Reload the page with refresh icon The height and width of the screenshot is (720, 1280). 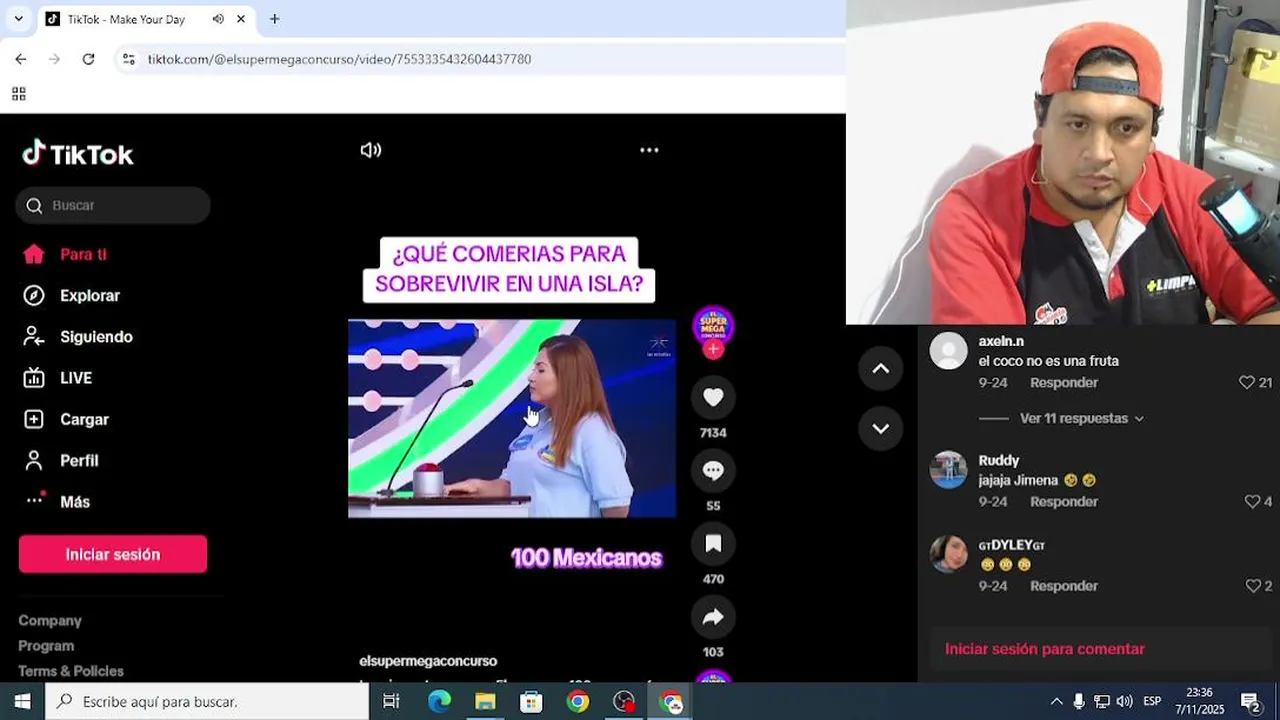click(x=88, y=59)
